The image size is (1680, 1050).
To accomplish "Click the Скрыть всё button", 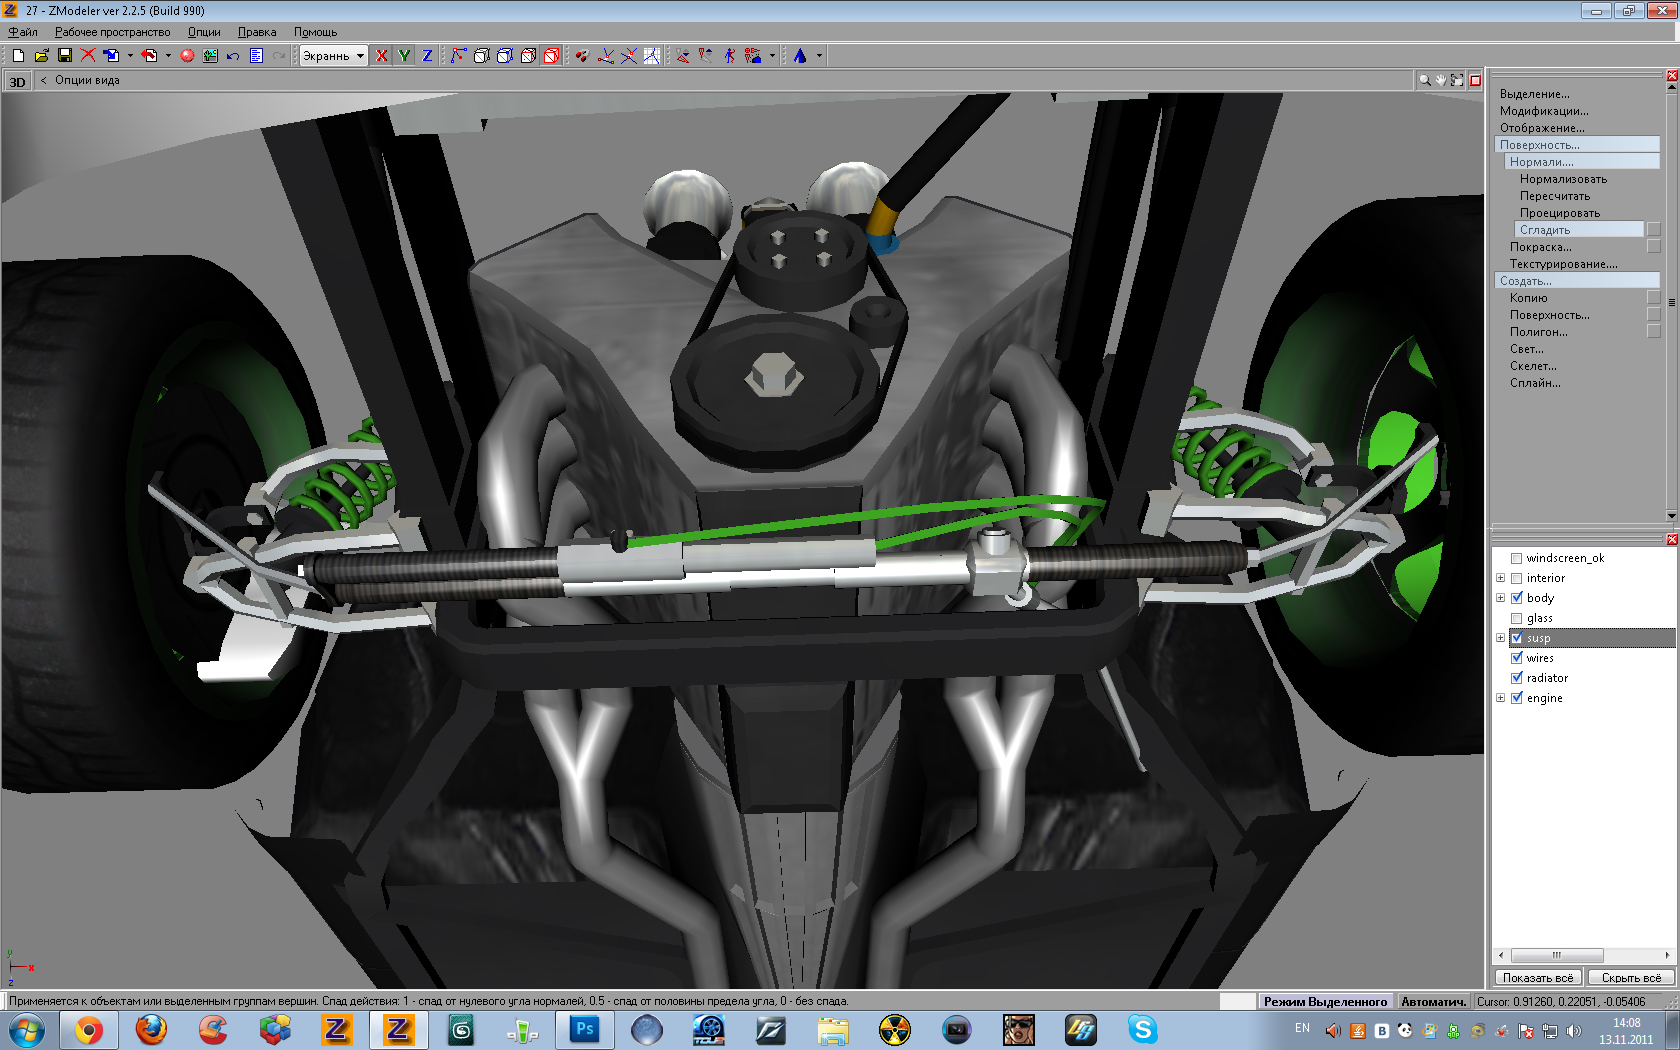I will coord(1630,978).
